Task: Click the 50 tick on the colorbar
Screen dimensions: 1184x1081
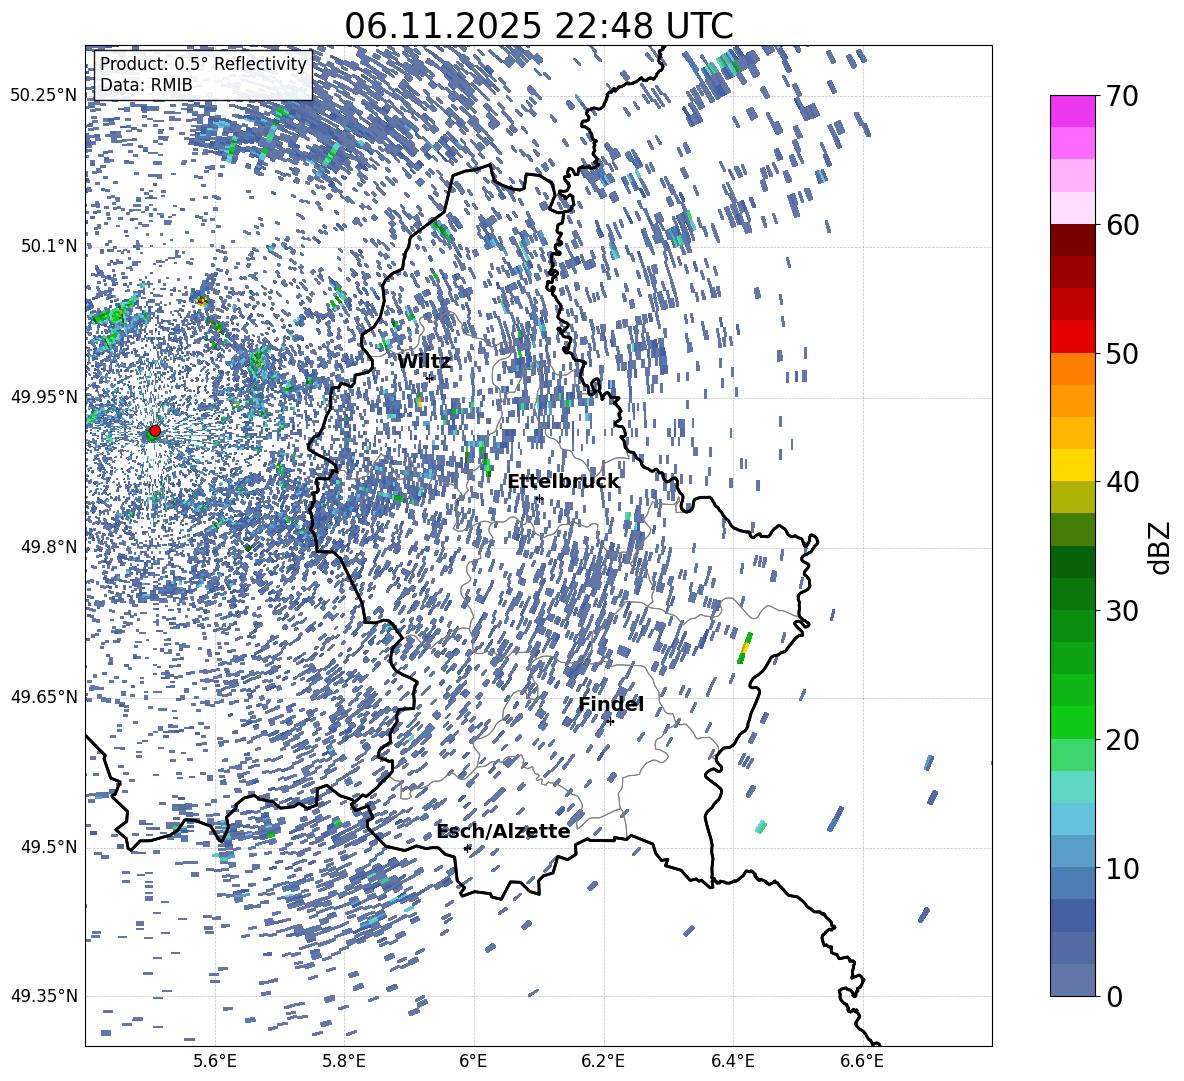Action: 1122,353
